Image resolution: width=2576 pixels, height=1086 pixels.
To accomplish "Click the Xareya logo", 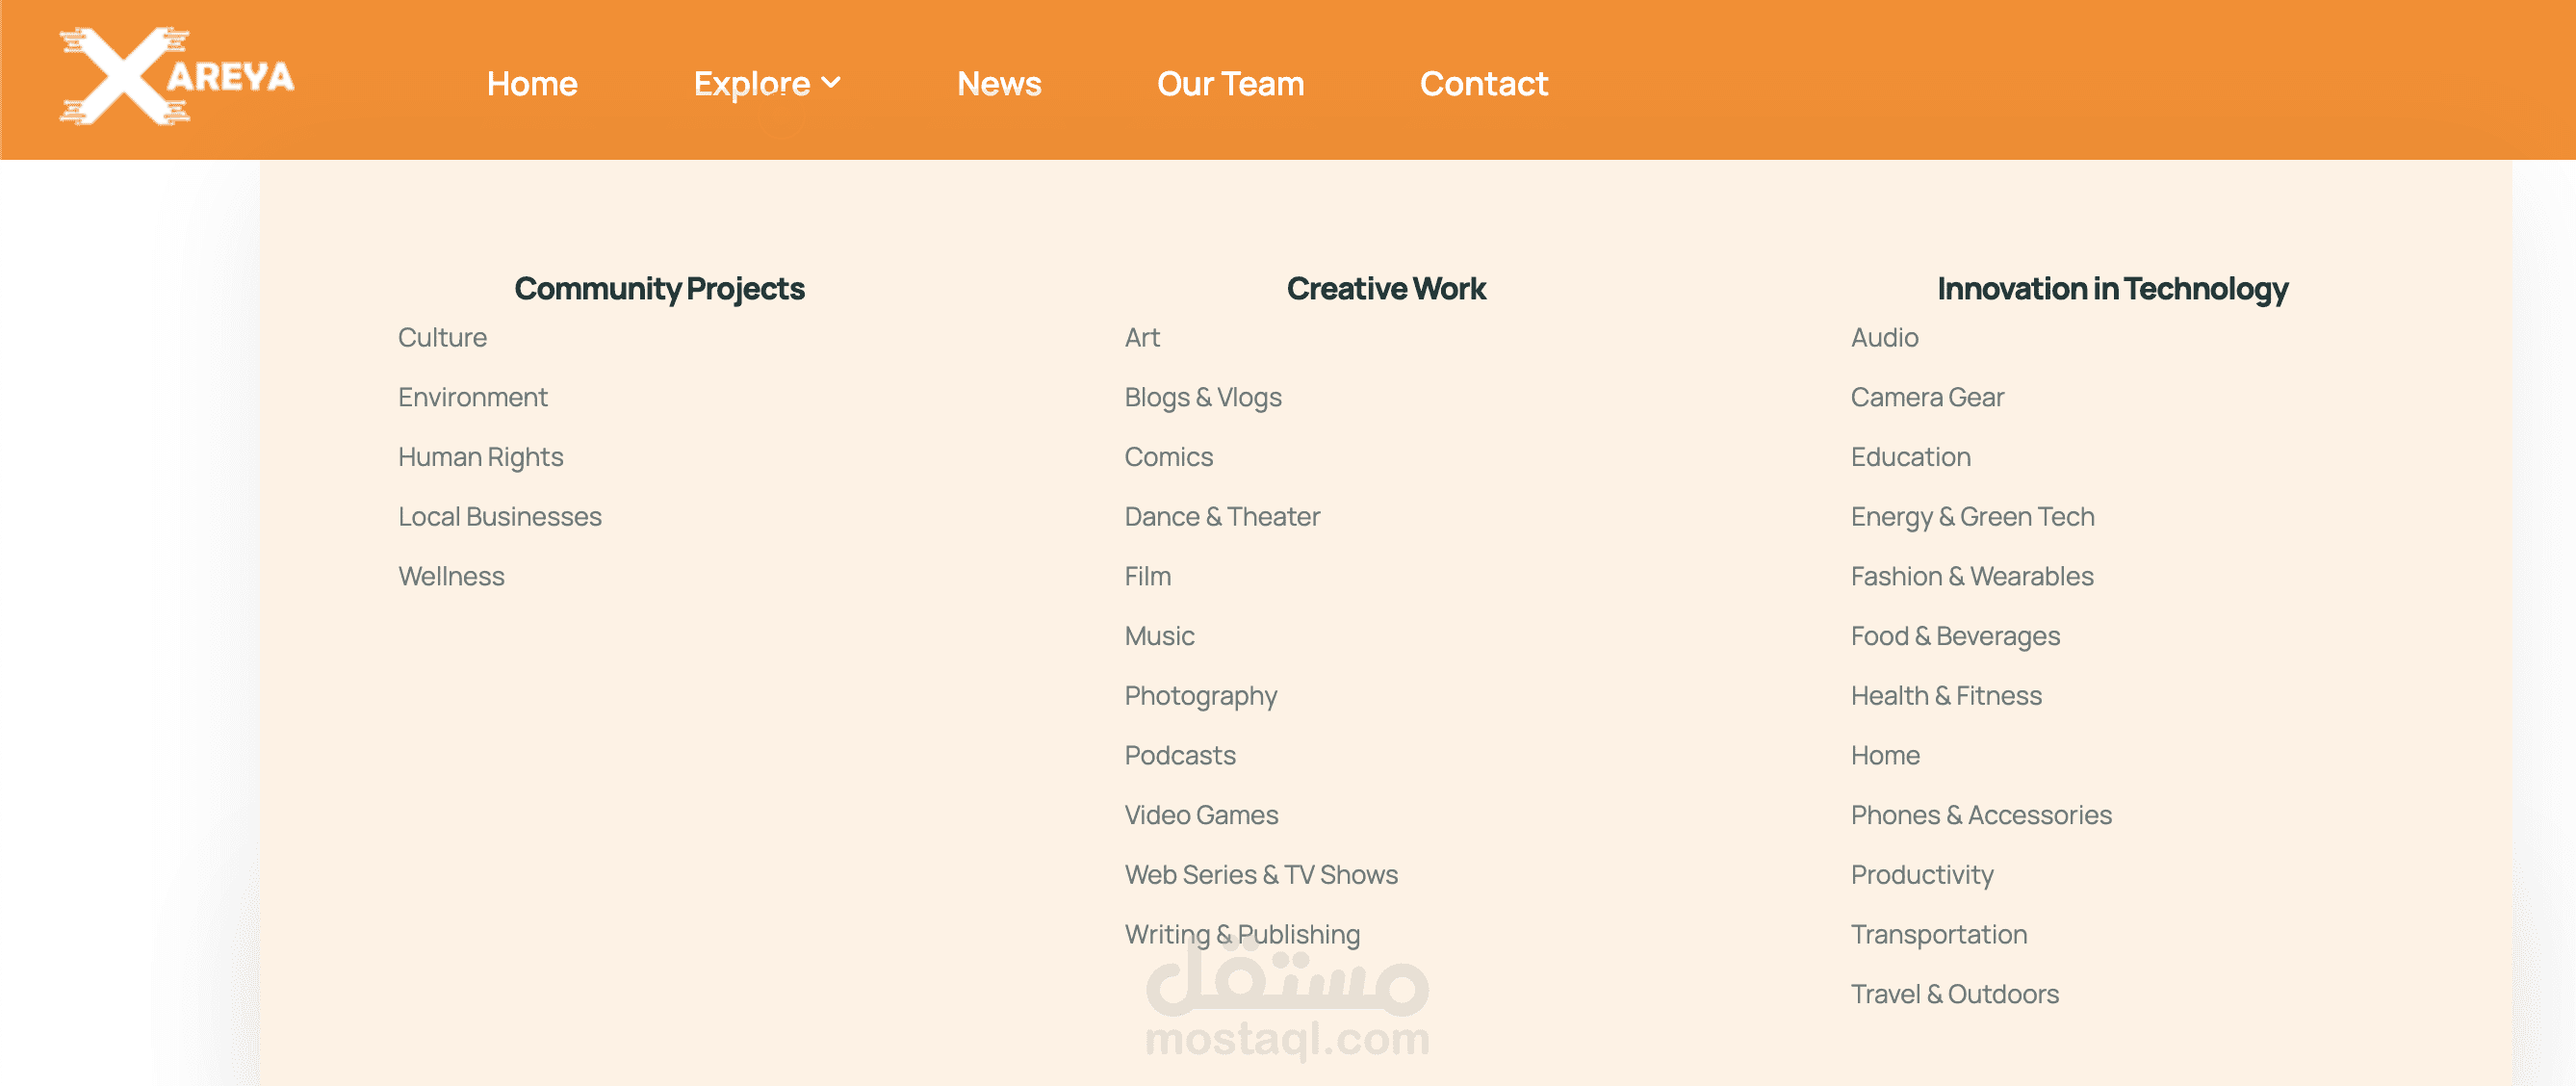I will (177, 76).
